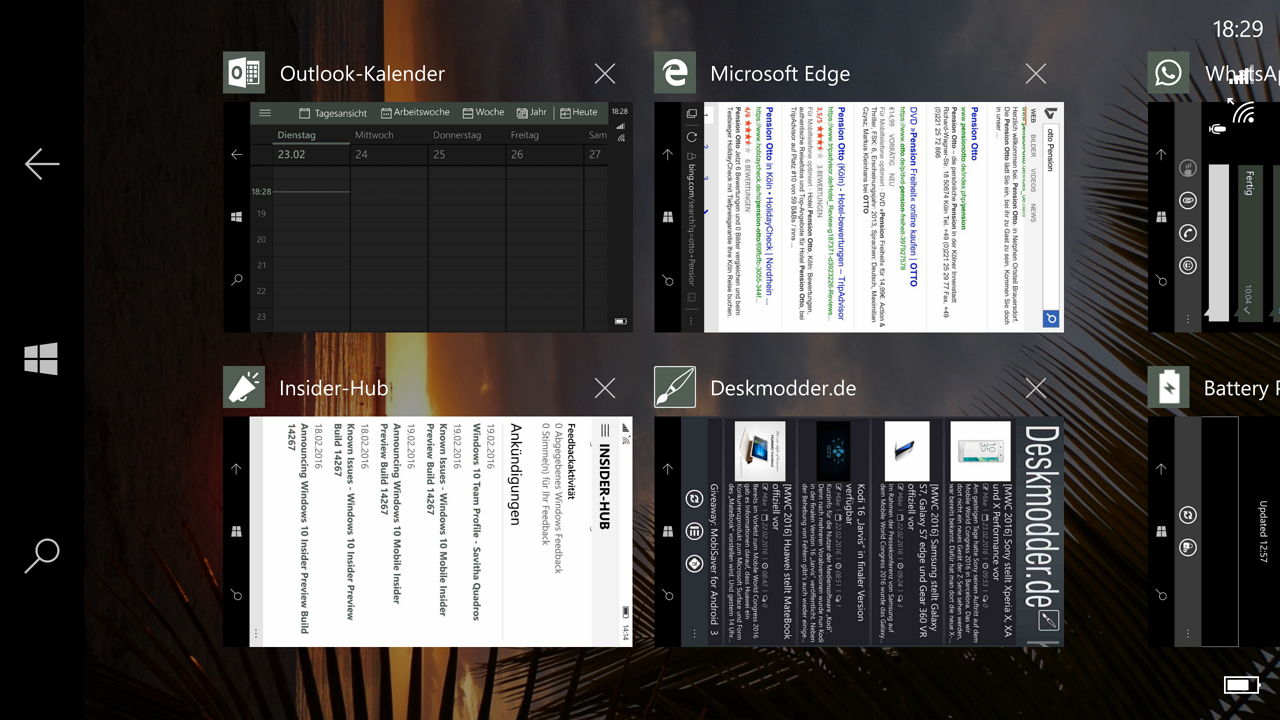Tap the search magnifier button
The image size is (1280, 720).
pyautogui.click(x=42, y=555)
